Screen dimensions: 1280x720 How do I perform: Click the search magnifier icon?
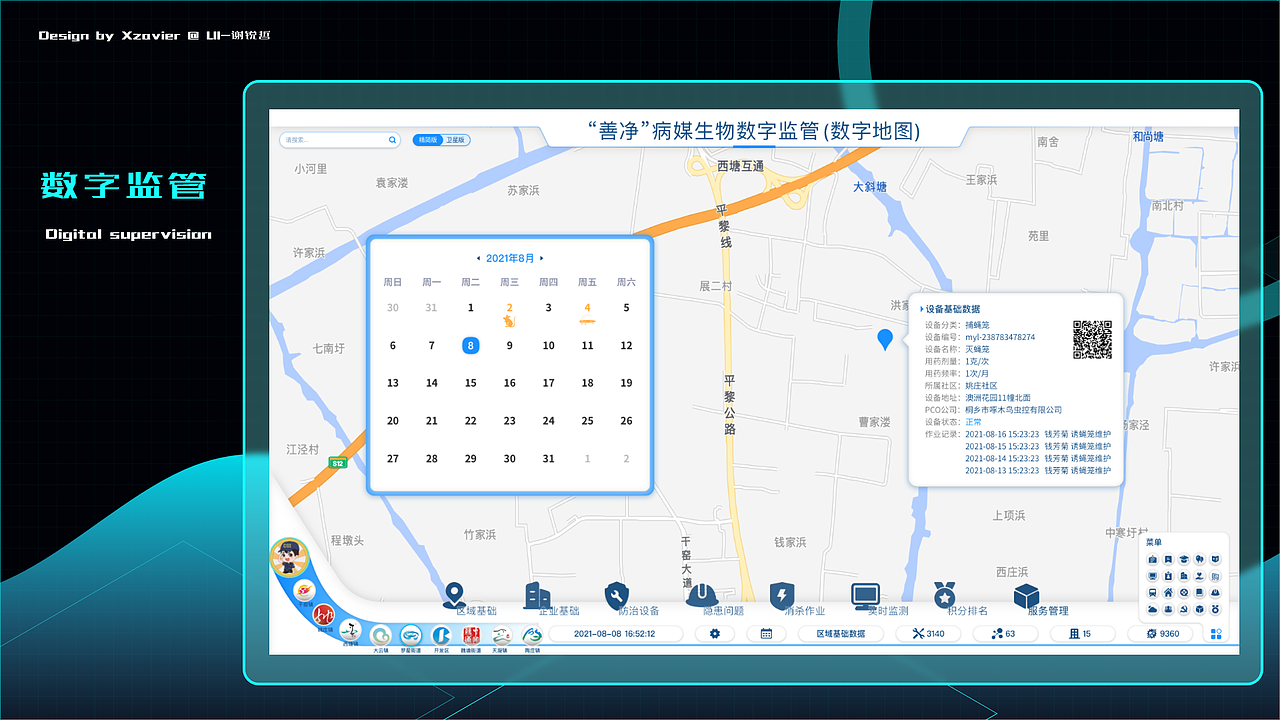392,140
